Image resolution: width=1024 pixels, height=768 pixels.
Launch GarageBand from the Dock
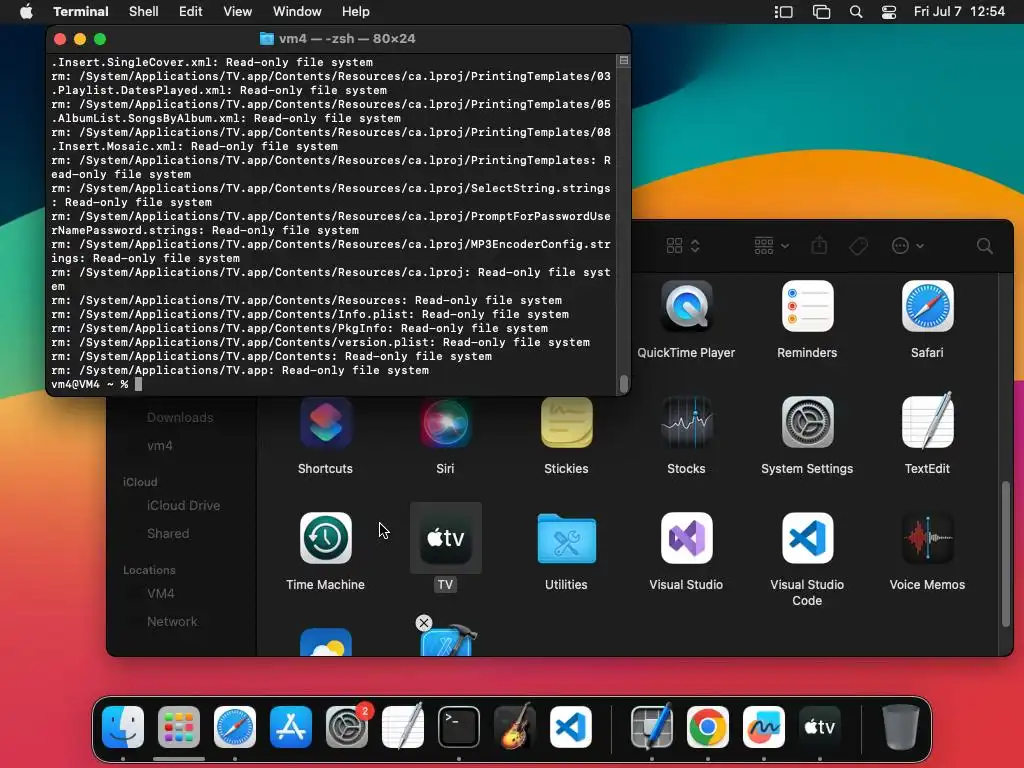click(515, 727)
